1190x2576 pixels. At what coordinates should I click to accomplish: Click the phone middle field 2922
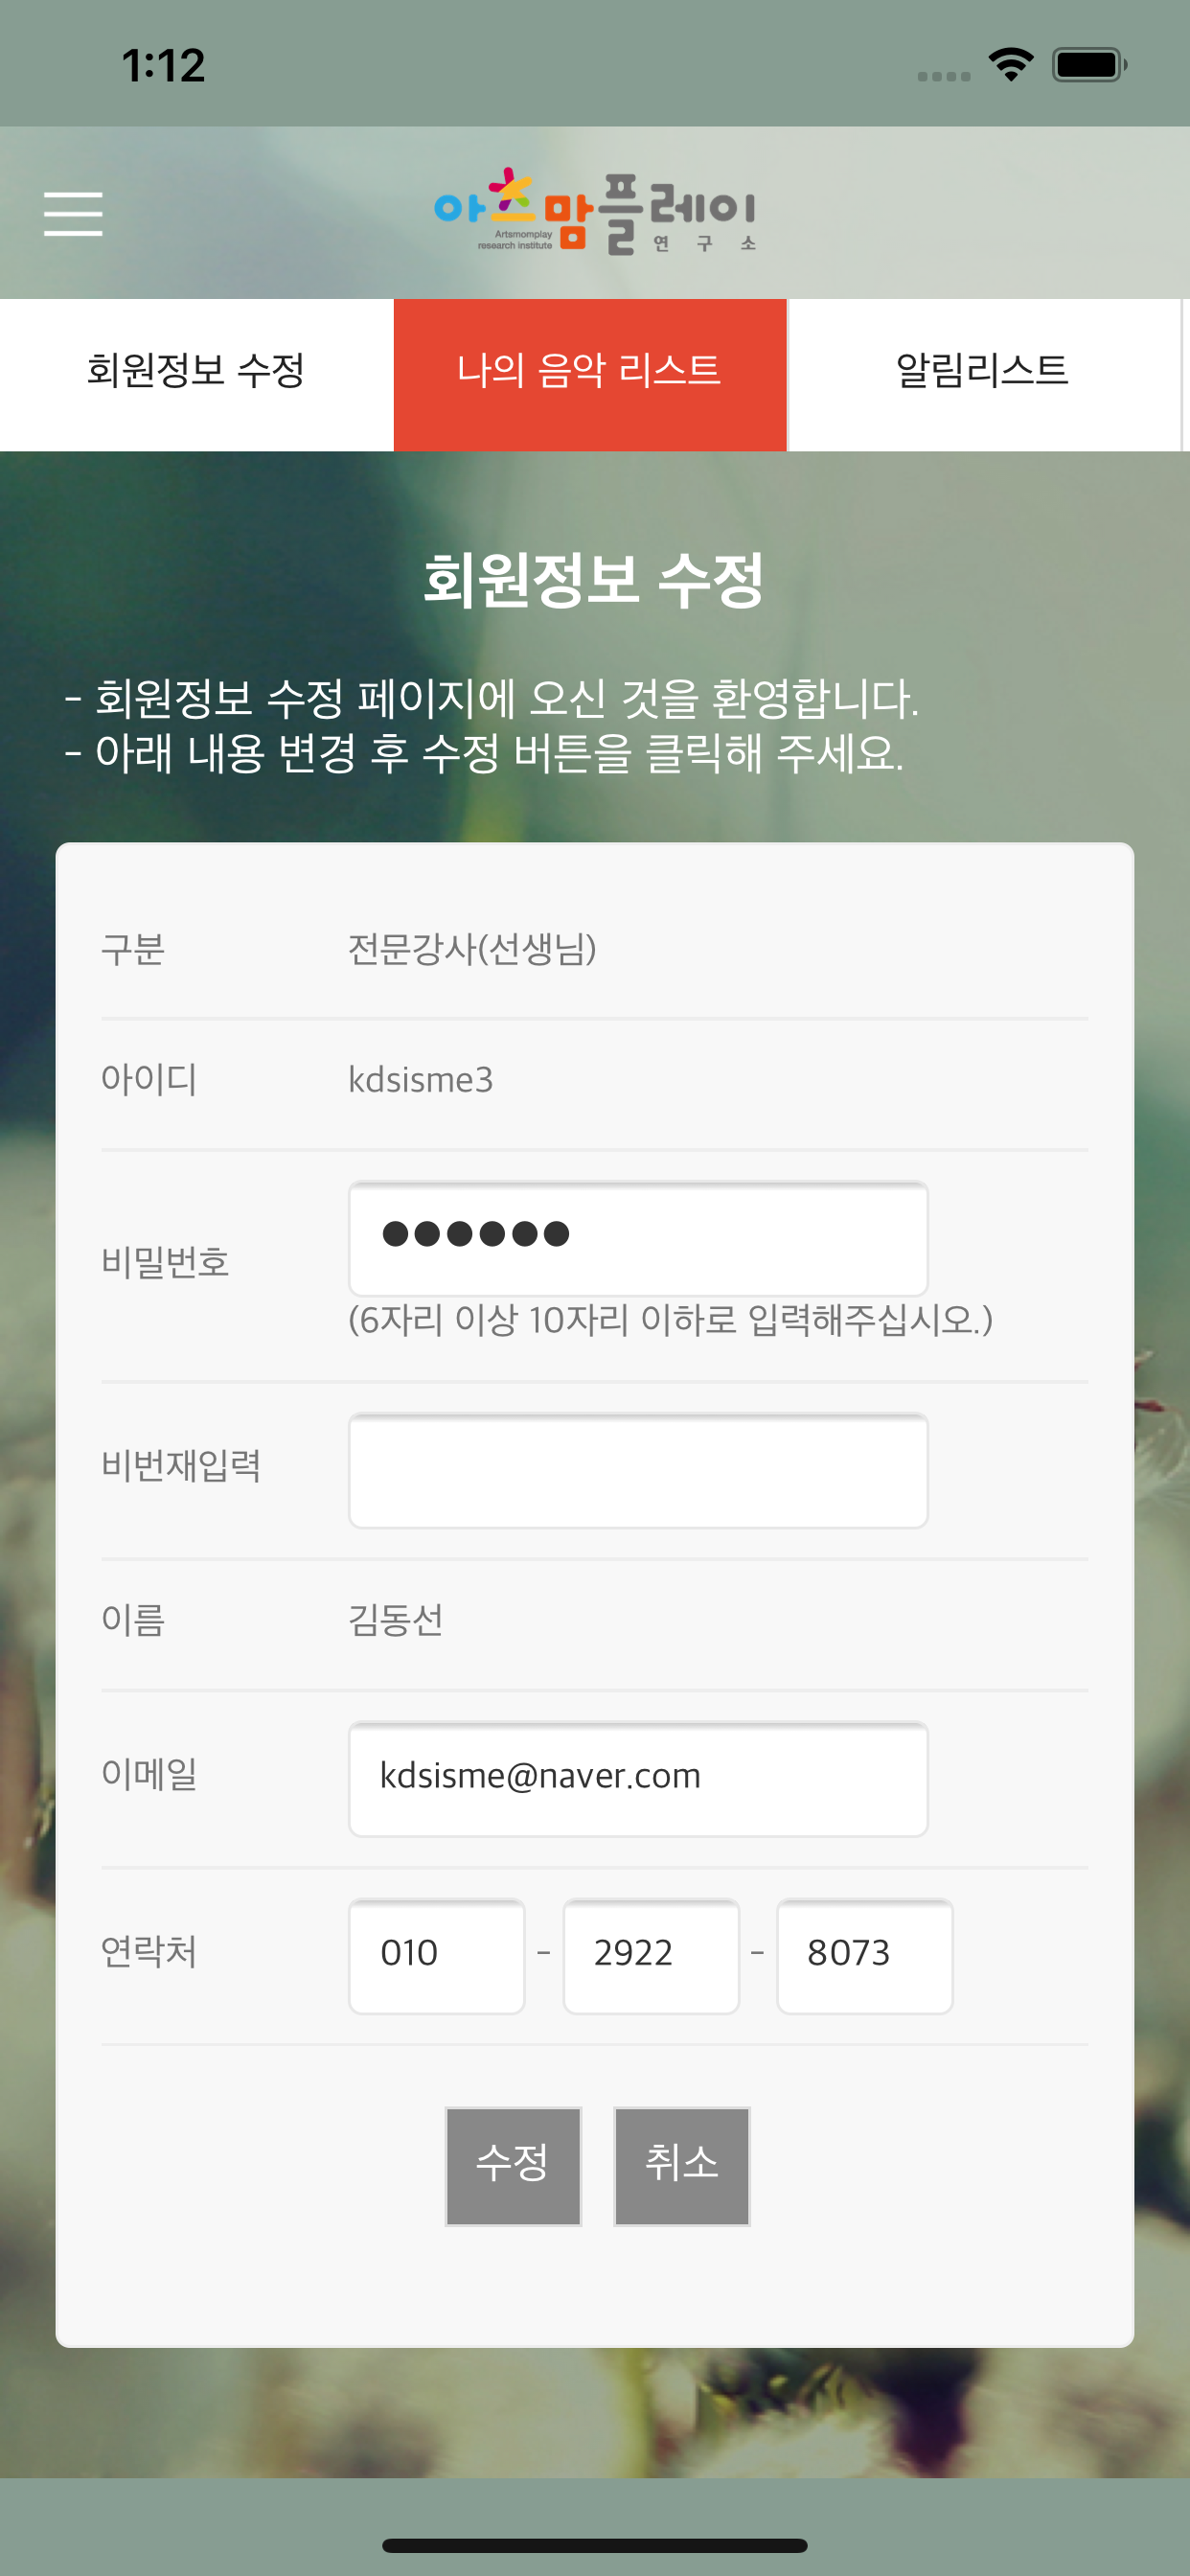click(x=651, y=1955)
